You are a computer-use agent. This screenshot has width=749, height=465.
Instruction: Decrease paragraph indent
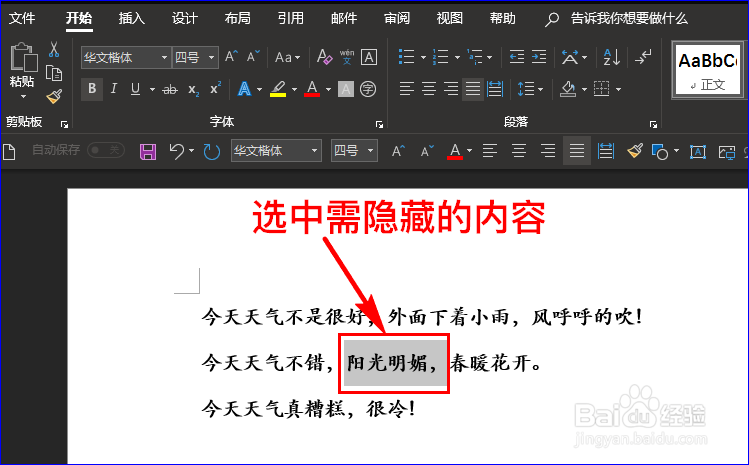(x=516, y=57)
